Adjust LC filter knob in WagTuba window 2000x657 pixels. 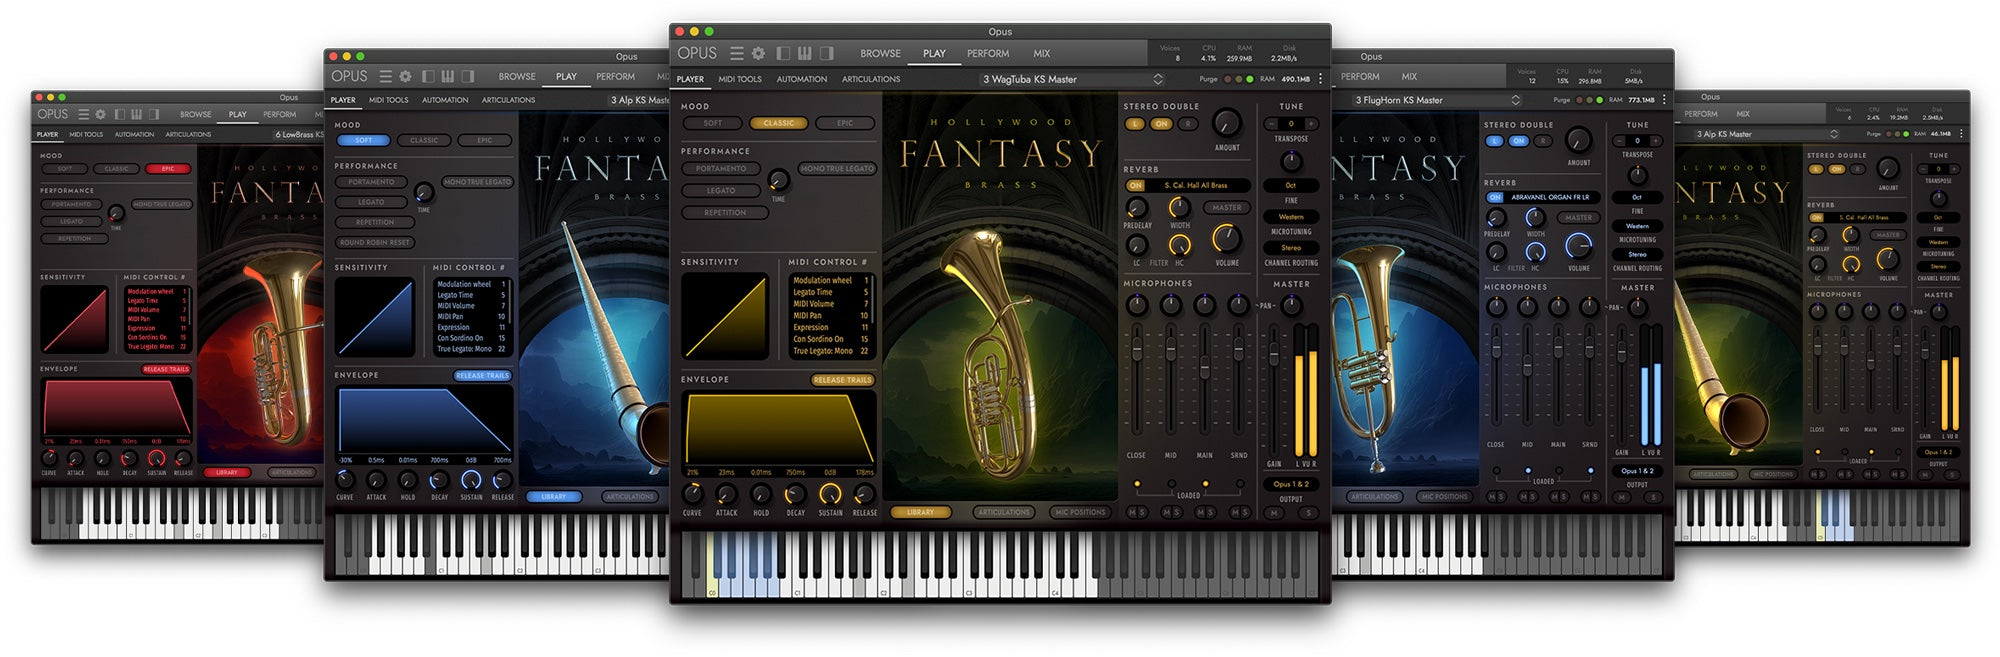(x=1137, y=245)
